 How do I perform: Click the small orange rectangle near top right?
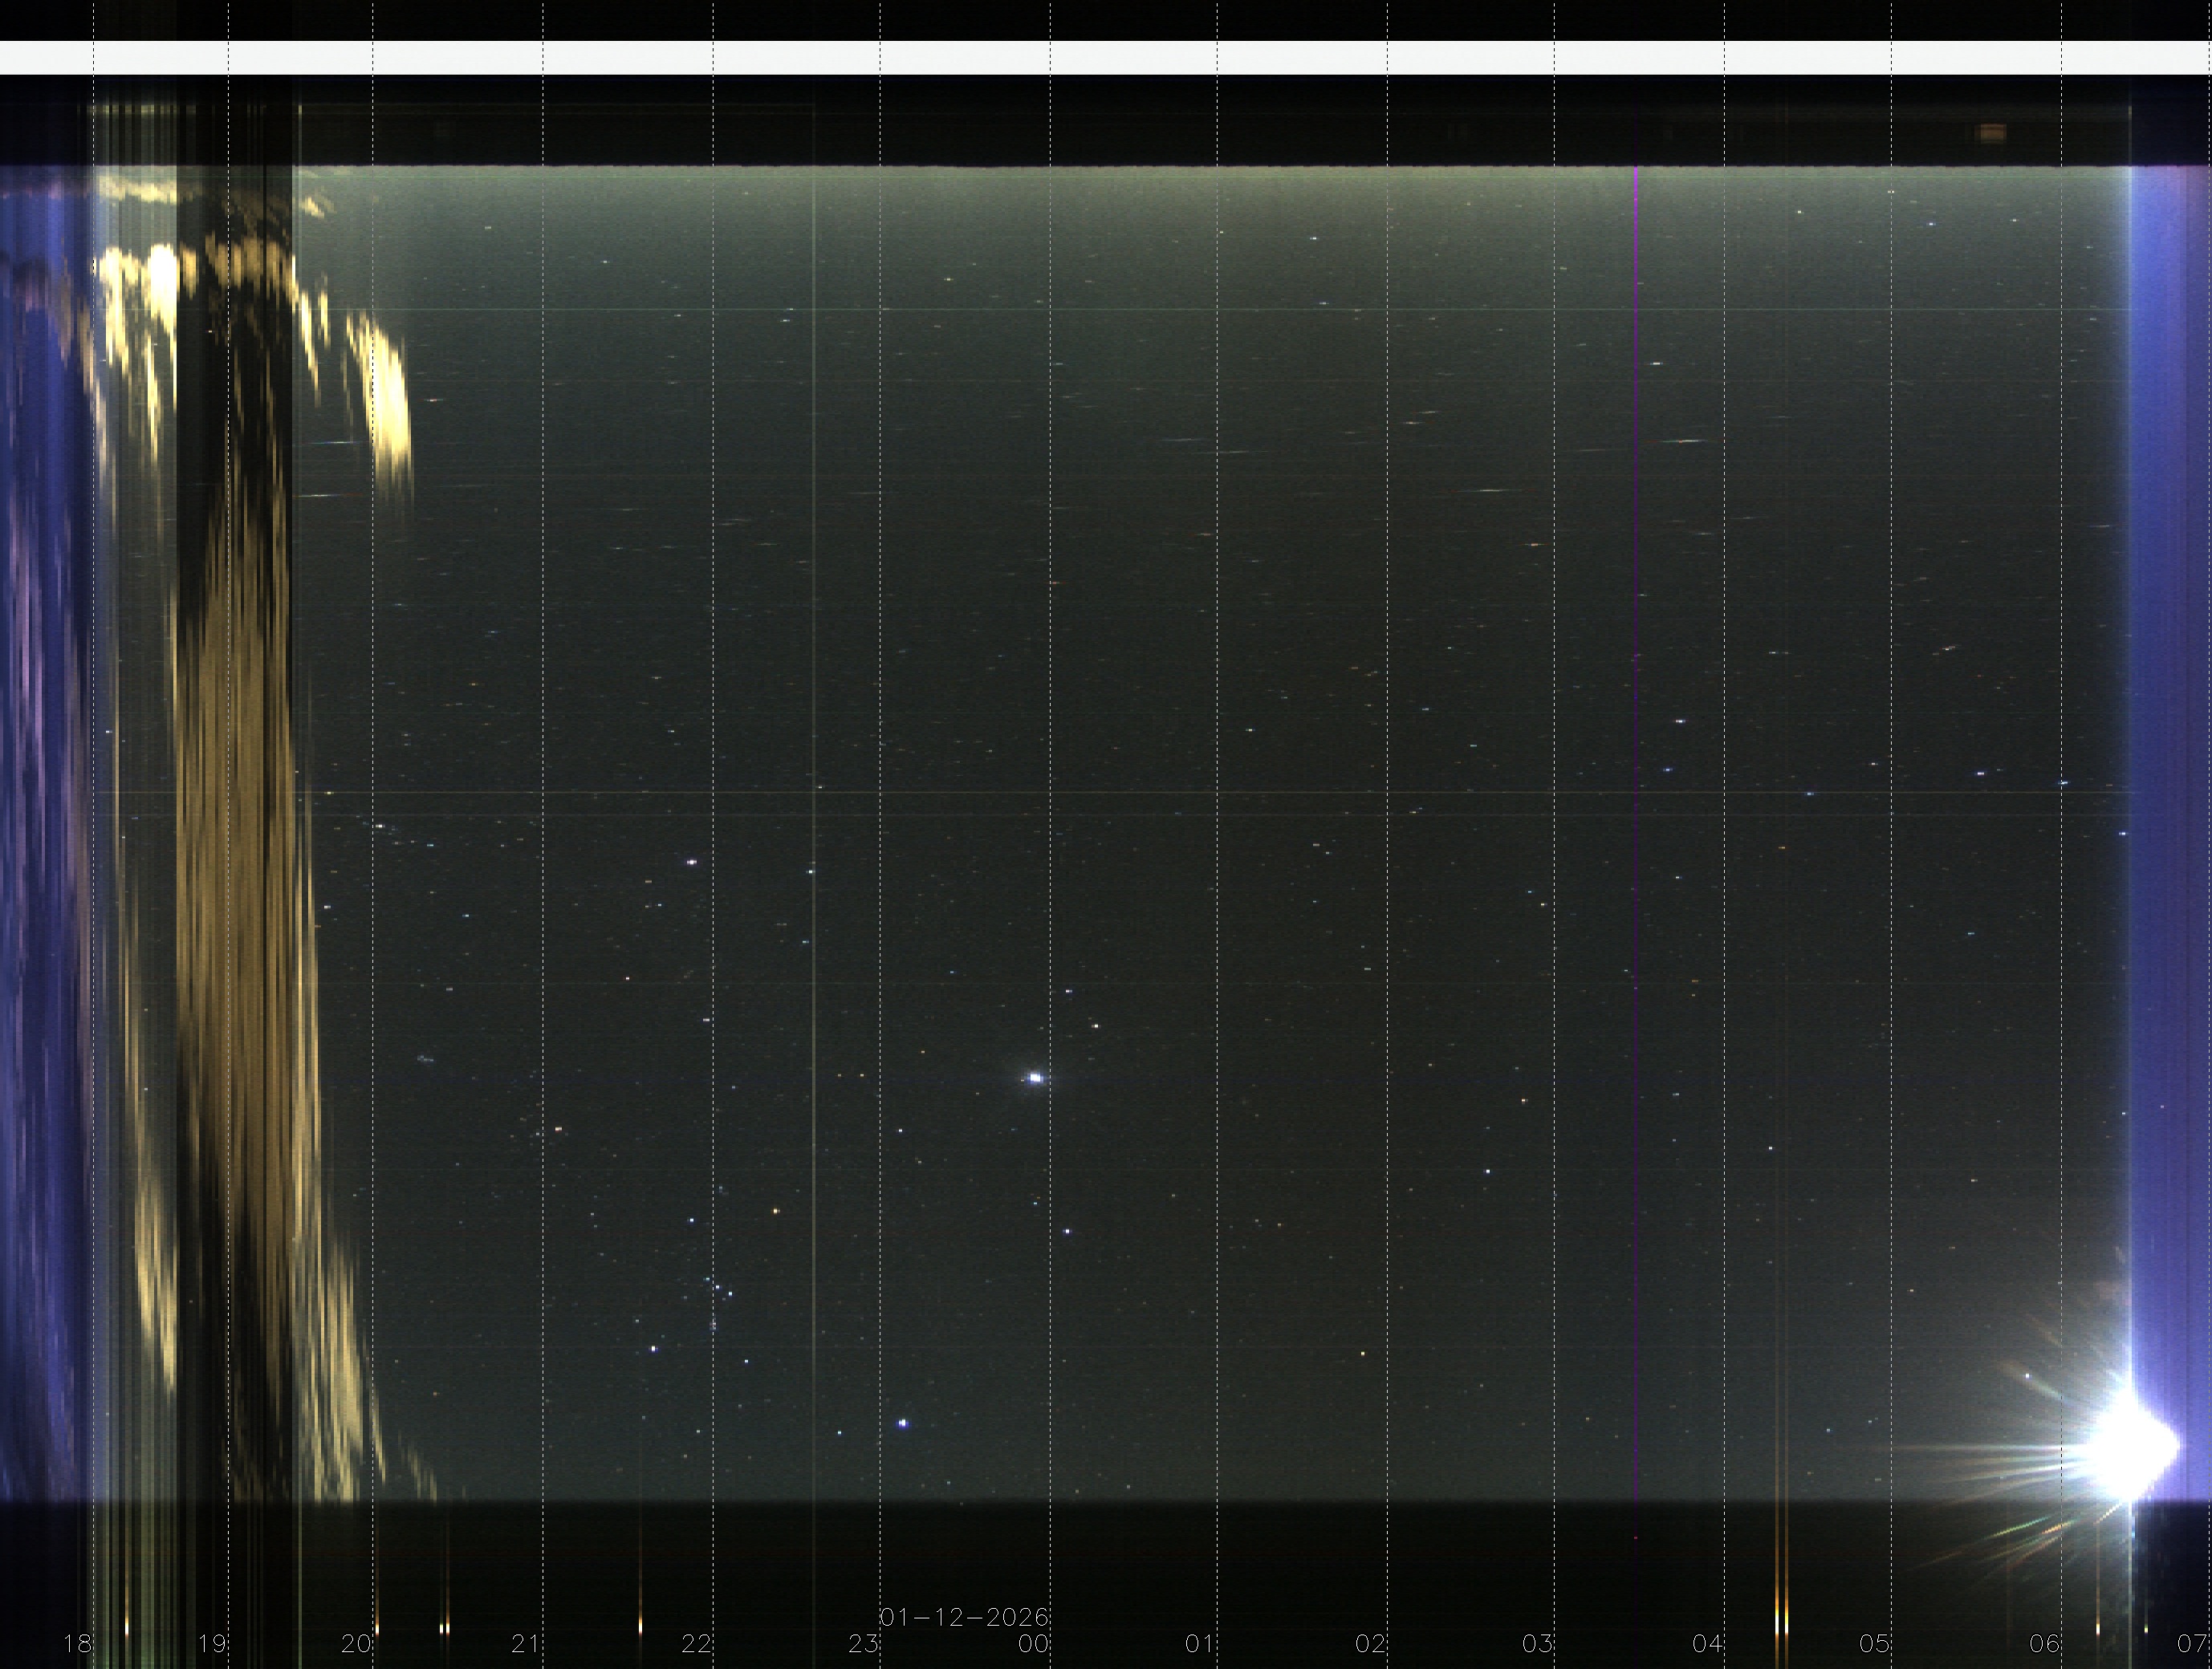coord(1992,133)
